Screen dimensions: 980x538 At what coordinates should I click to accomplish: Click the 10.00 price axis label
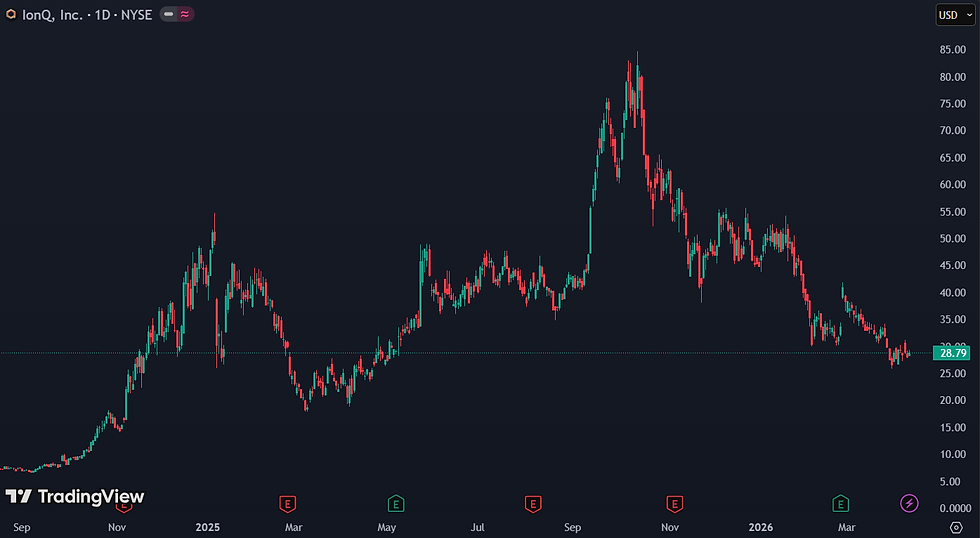[x=952, y=454]
